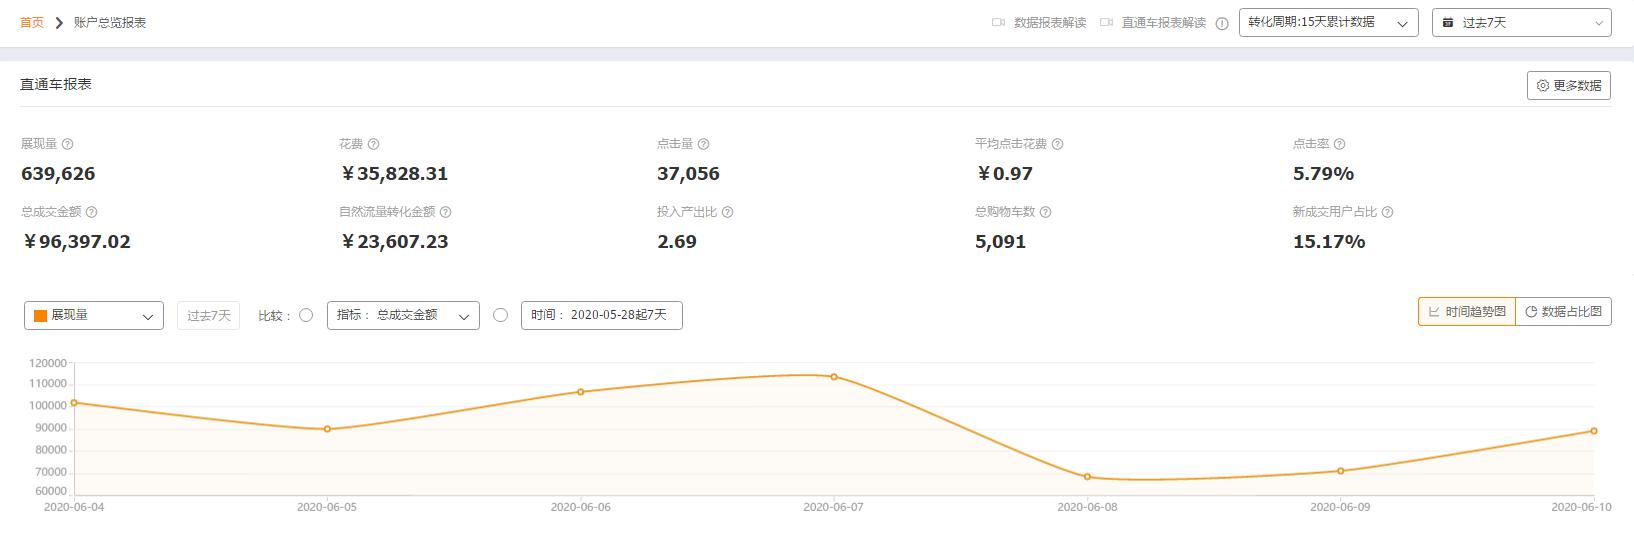Click 账户总览报表 breadcrumb
Screen dimensions: 1634x558
tap(110, 22)
